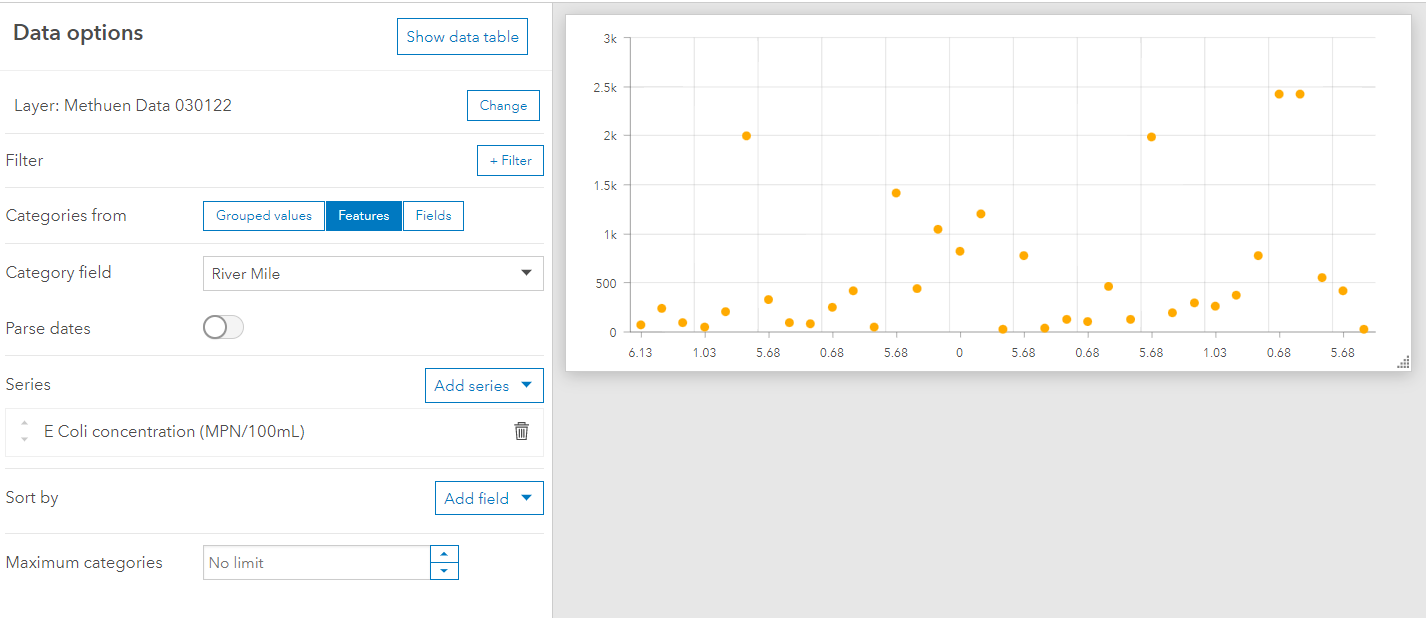1426x618 pixels.
Task: Click the leftmost data point in the chart
Action: [x=640, y=325]
